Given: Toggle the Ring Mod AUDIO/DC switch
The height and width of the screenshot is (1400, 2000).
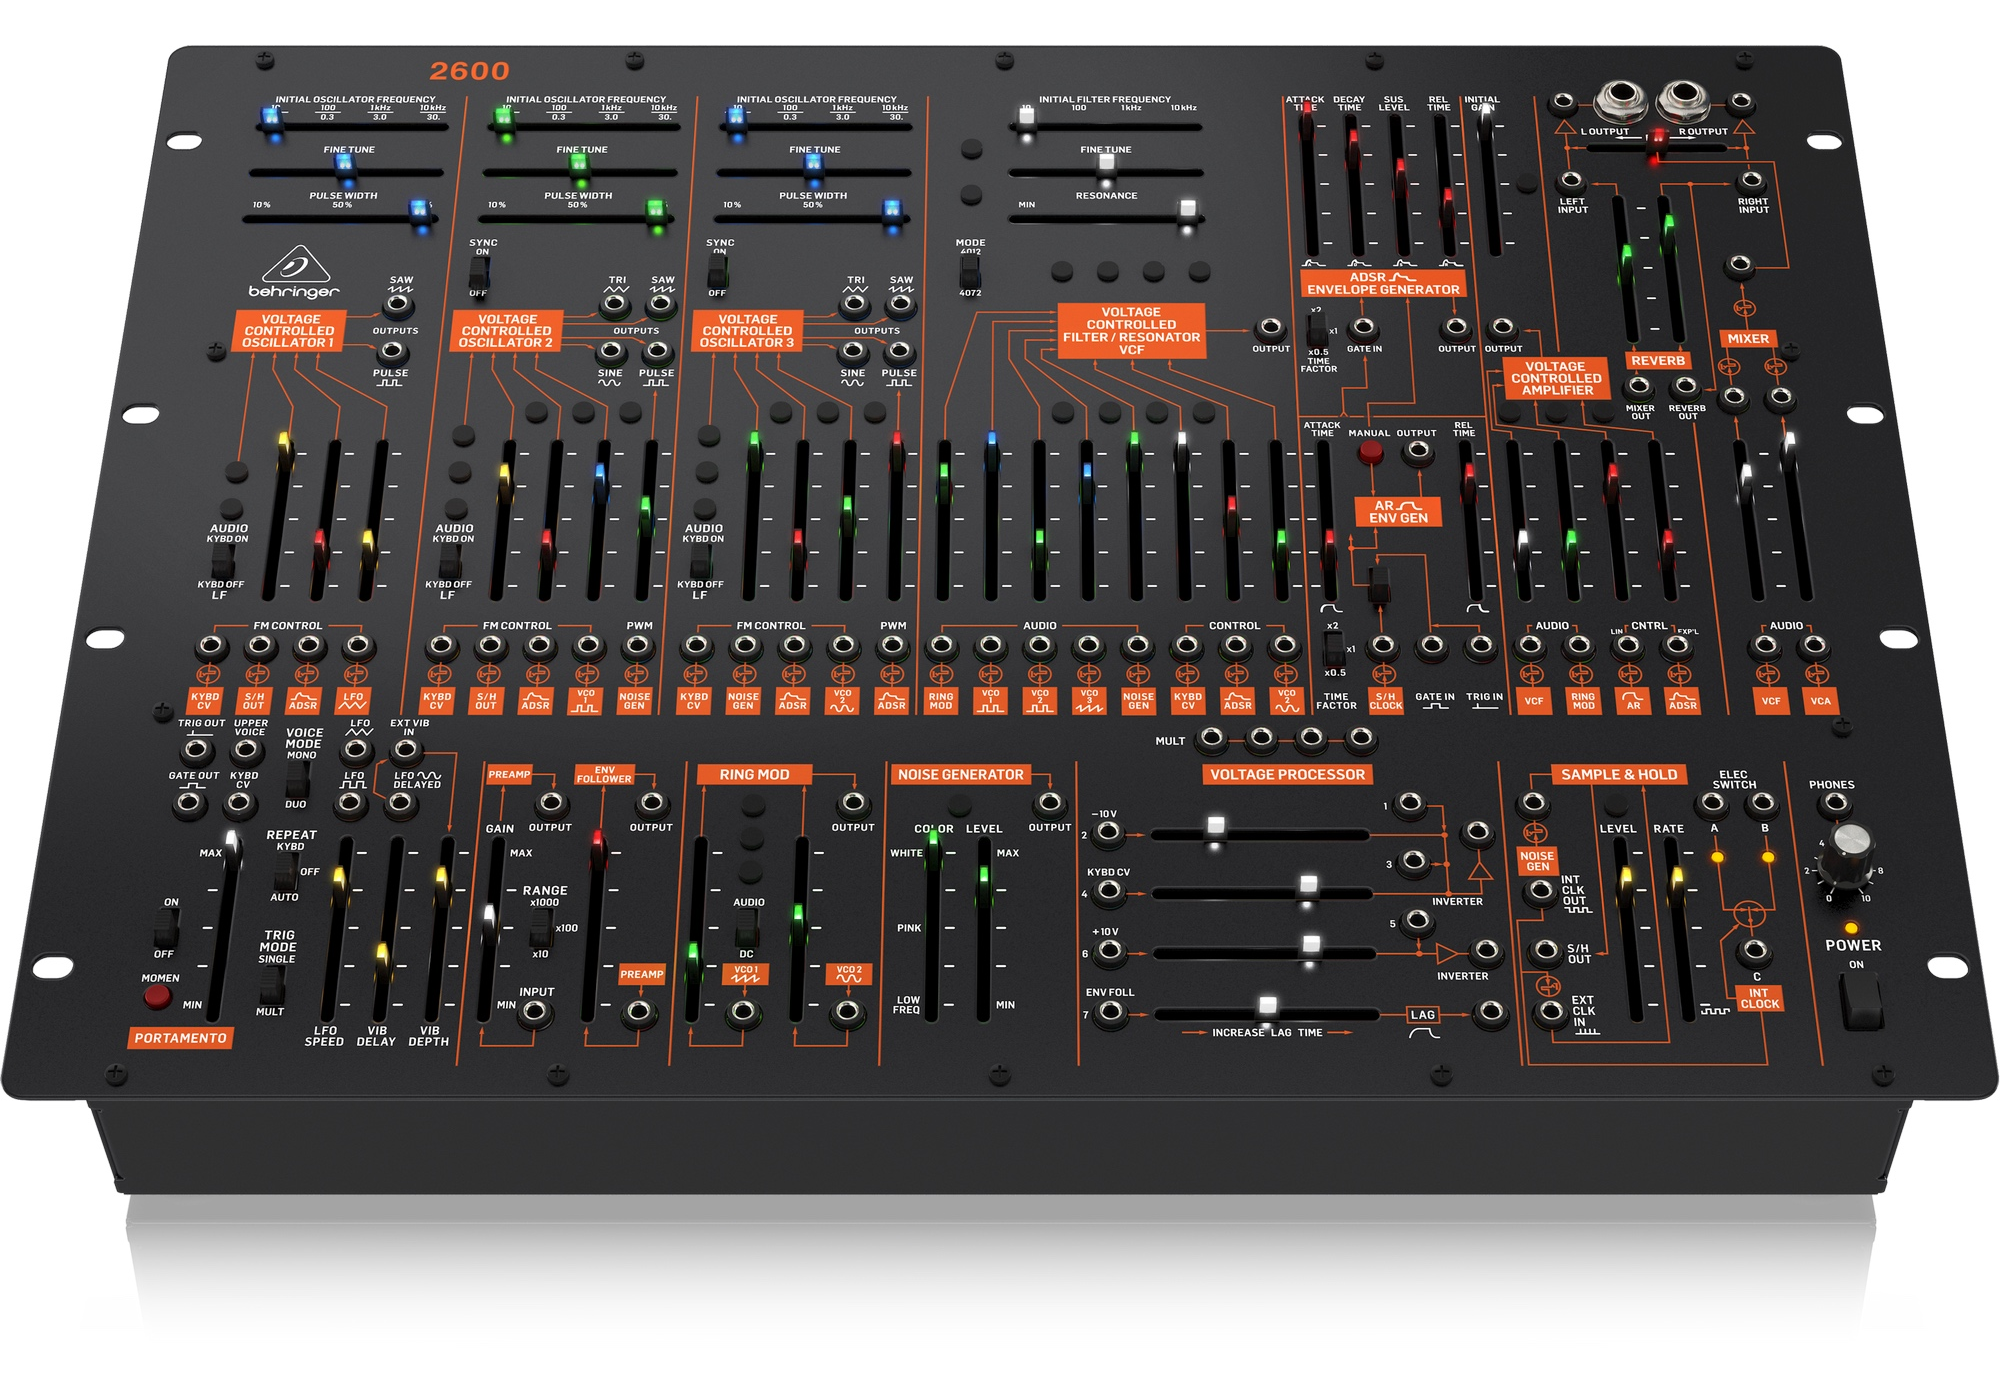Looking at the screenshot, I should [746, 929].
